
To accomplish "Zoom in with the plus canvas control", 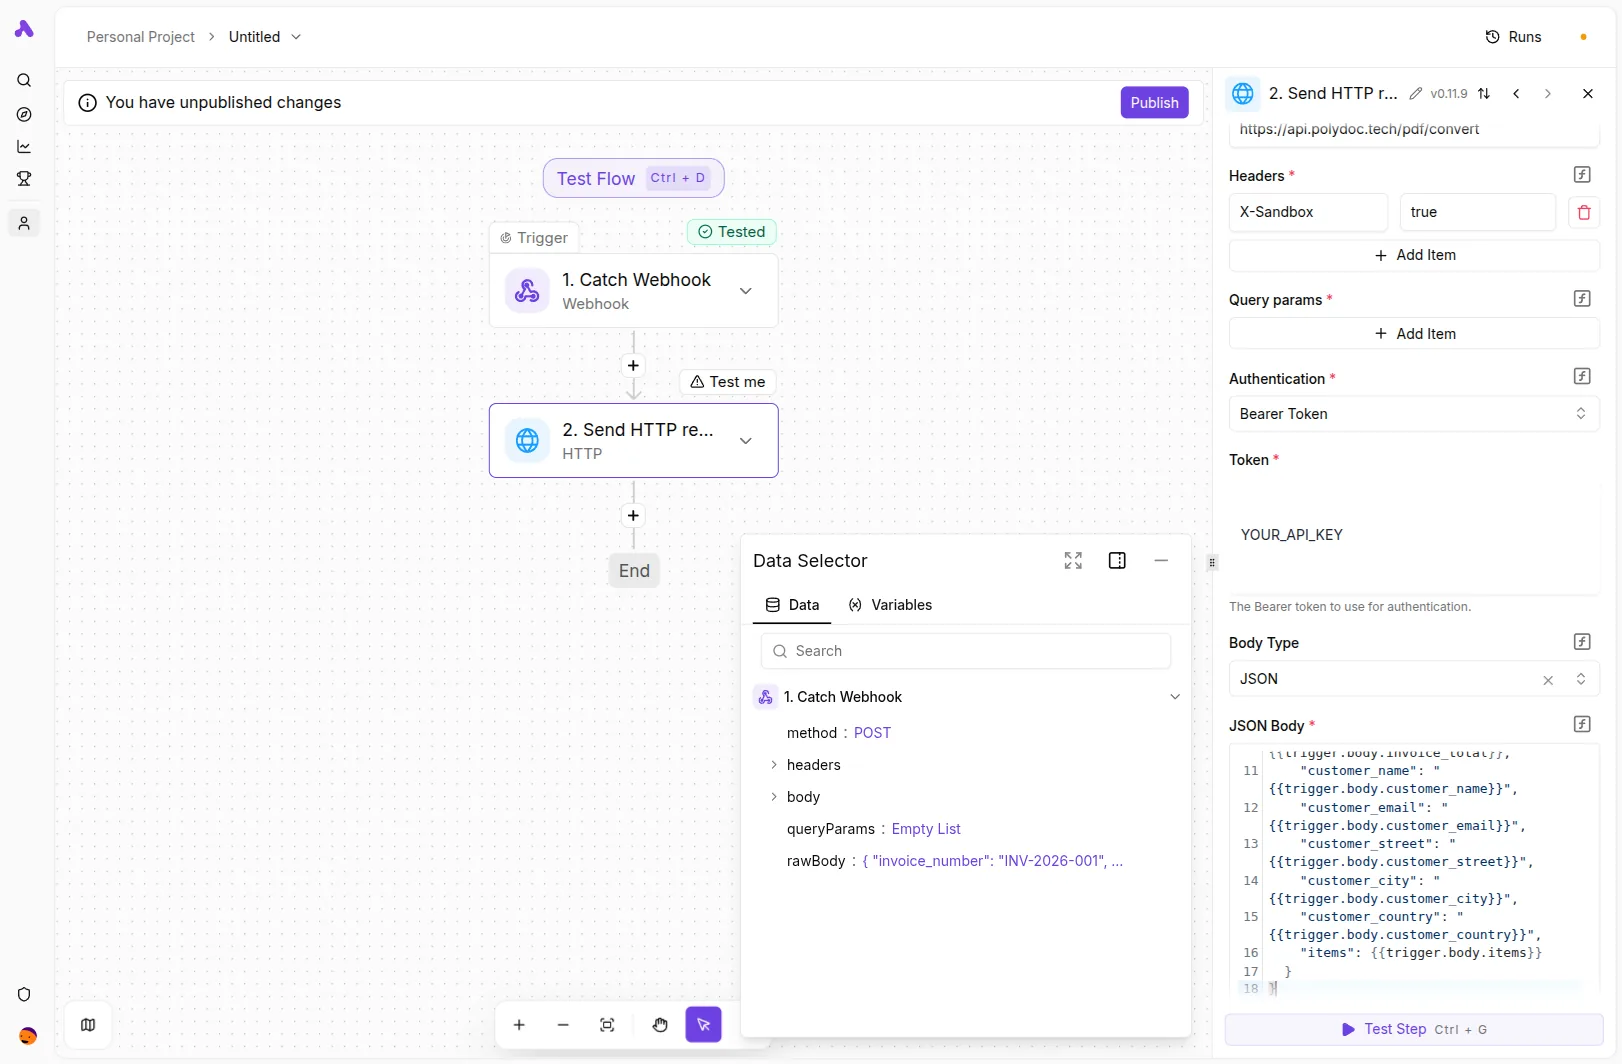I will point(519,1025).
